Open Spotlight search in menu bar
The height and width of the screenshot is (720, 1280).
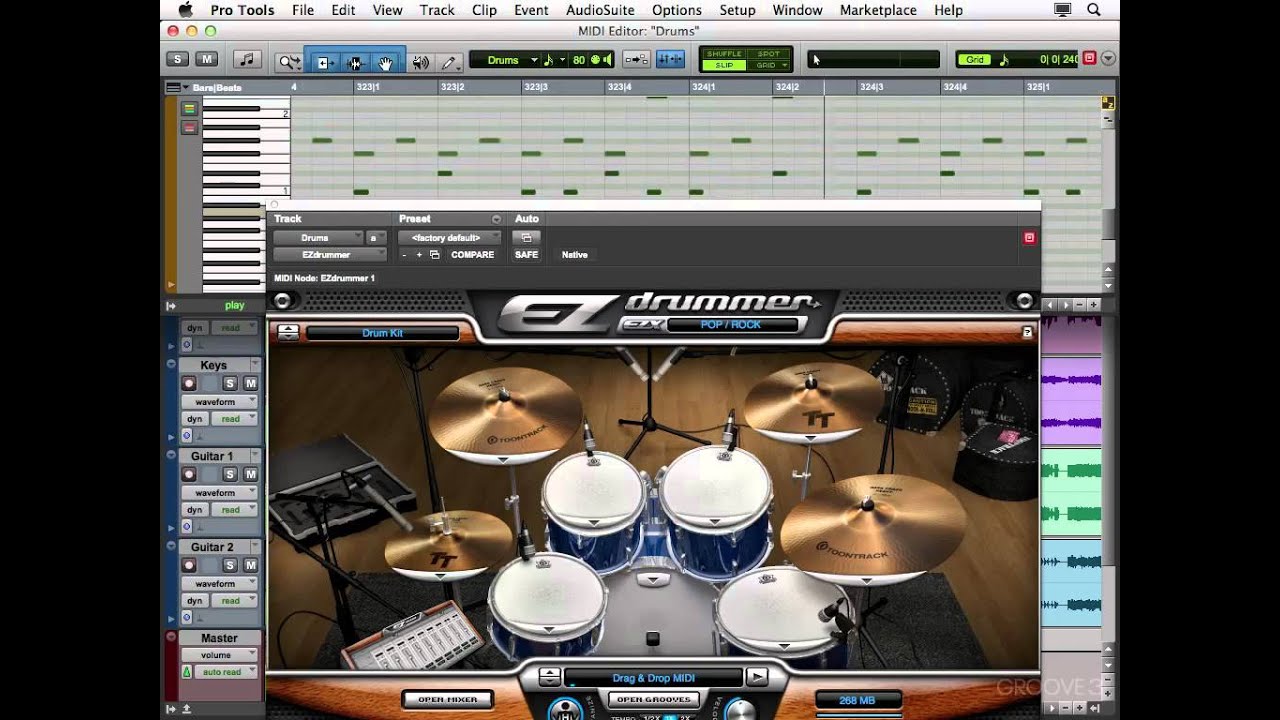click(x=1094, y=10)
